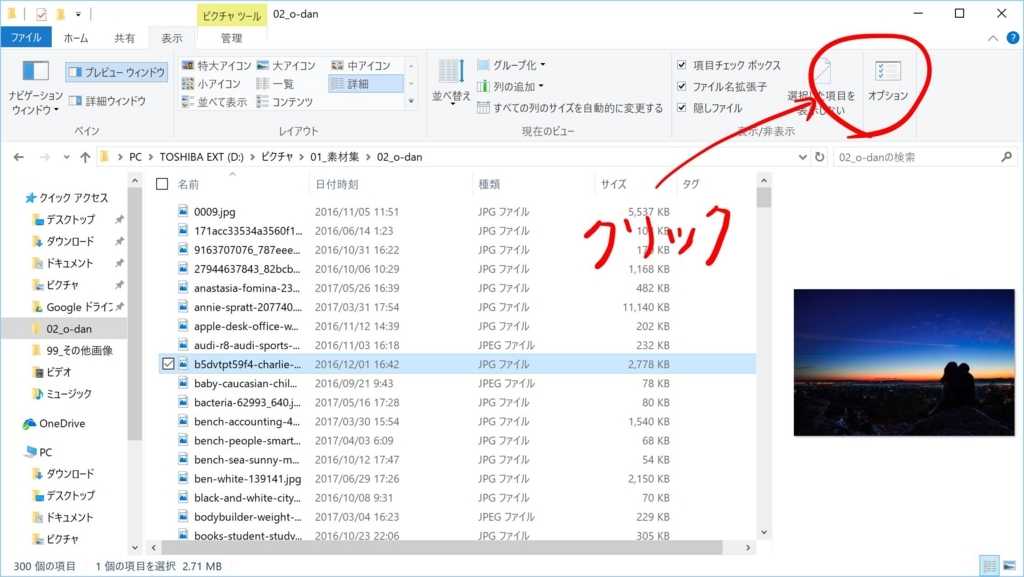Toggle the Details pane (詳細ウィンドウ)
The width and height of the screenshot is (1024, 577).
(108, 101)
